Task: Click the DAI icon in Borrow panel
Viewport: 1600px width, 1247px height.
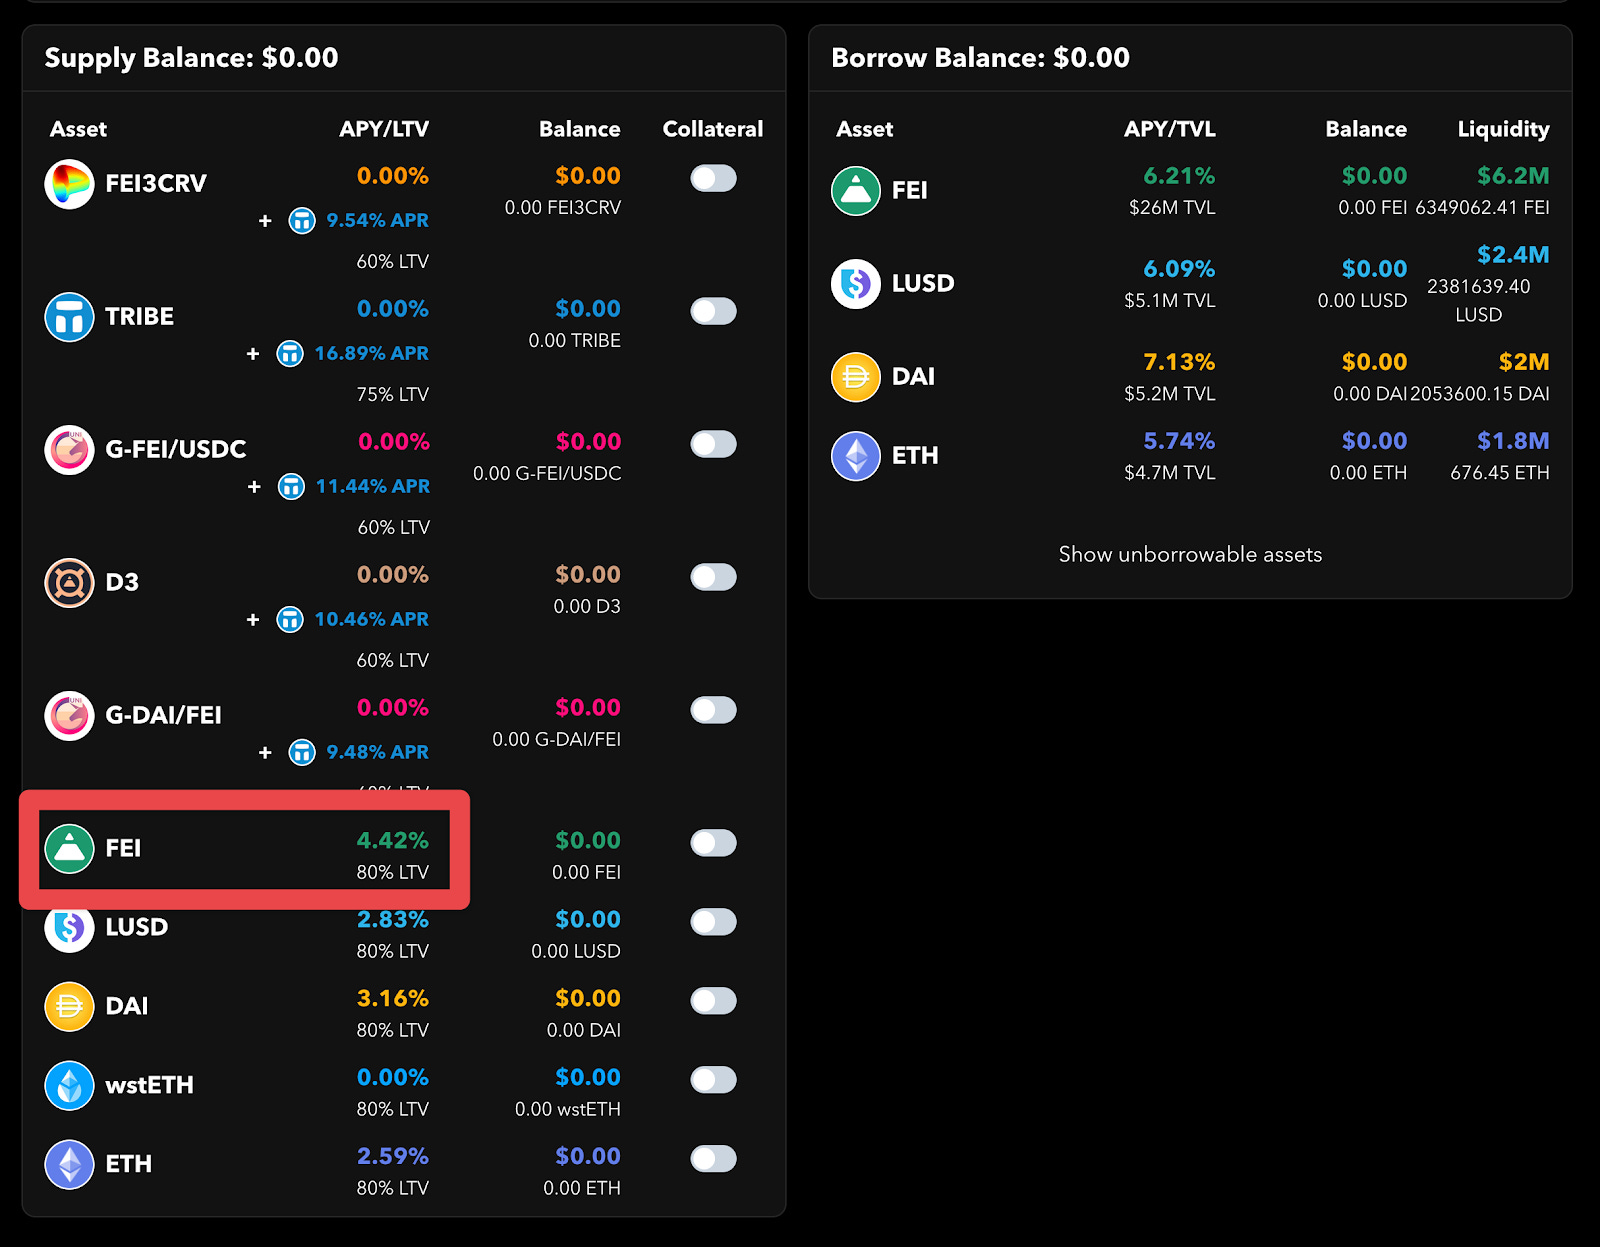Action: pyautogui.click(x=855, y=376)
